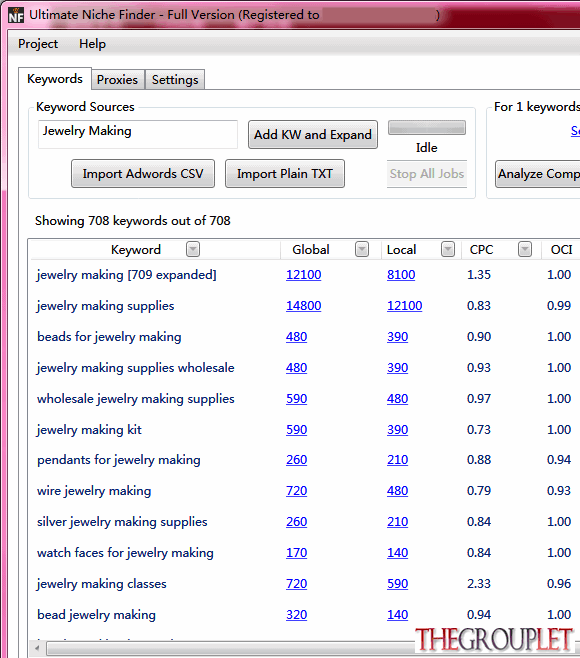Open local 390 link for jewelry making kit
The image size is (580, 658).
[x=397, y=430]
